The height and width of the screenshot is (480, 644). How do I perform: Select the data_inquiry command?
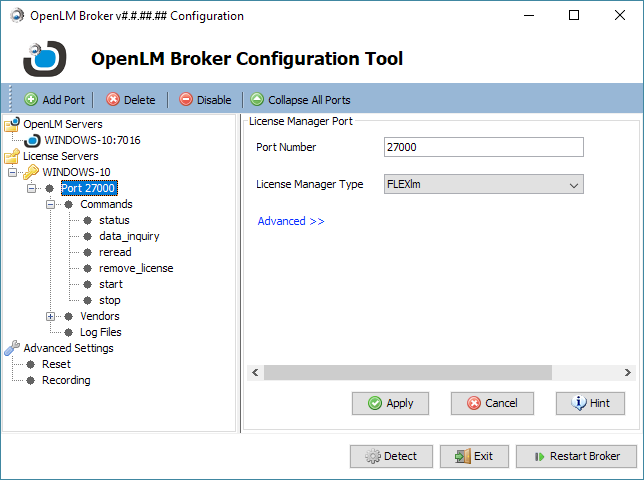pos(129,236)
